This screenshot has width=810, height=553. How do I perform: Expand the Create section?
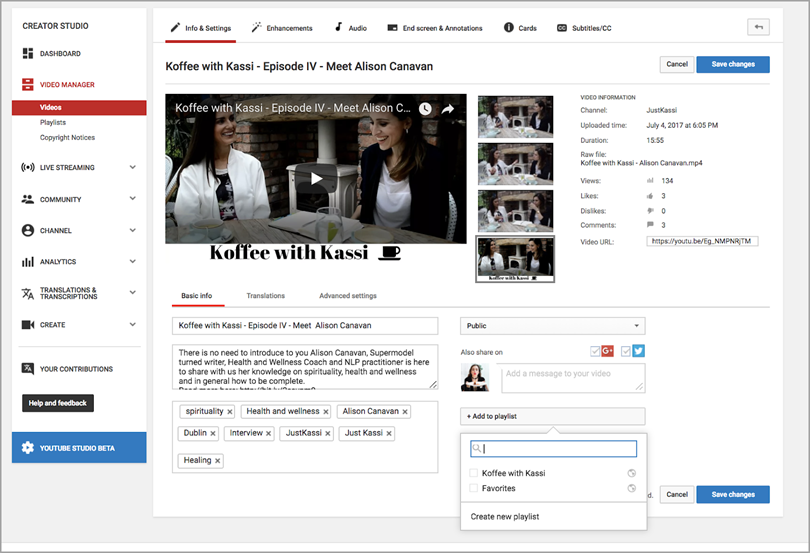click(x=133, y=325)
